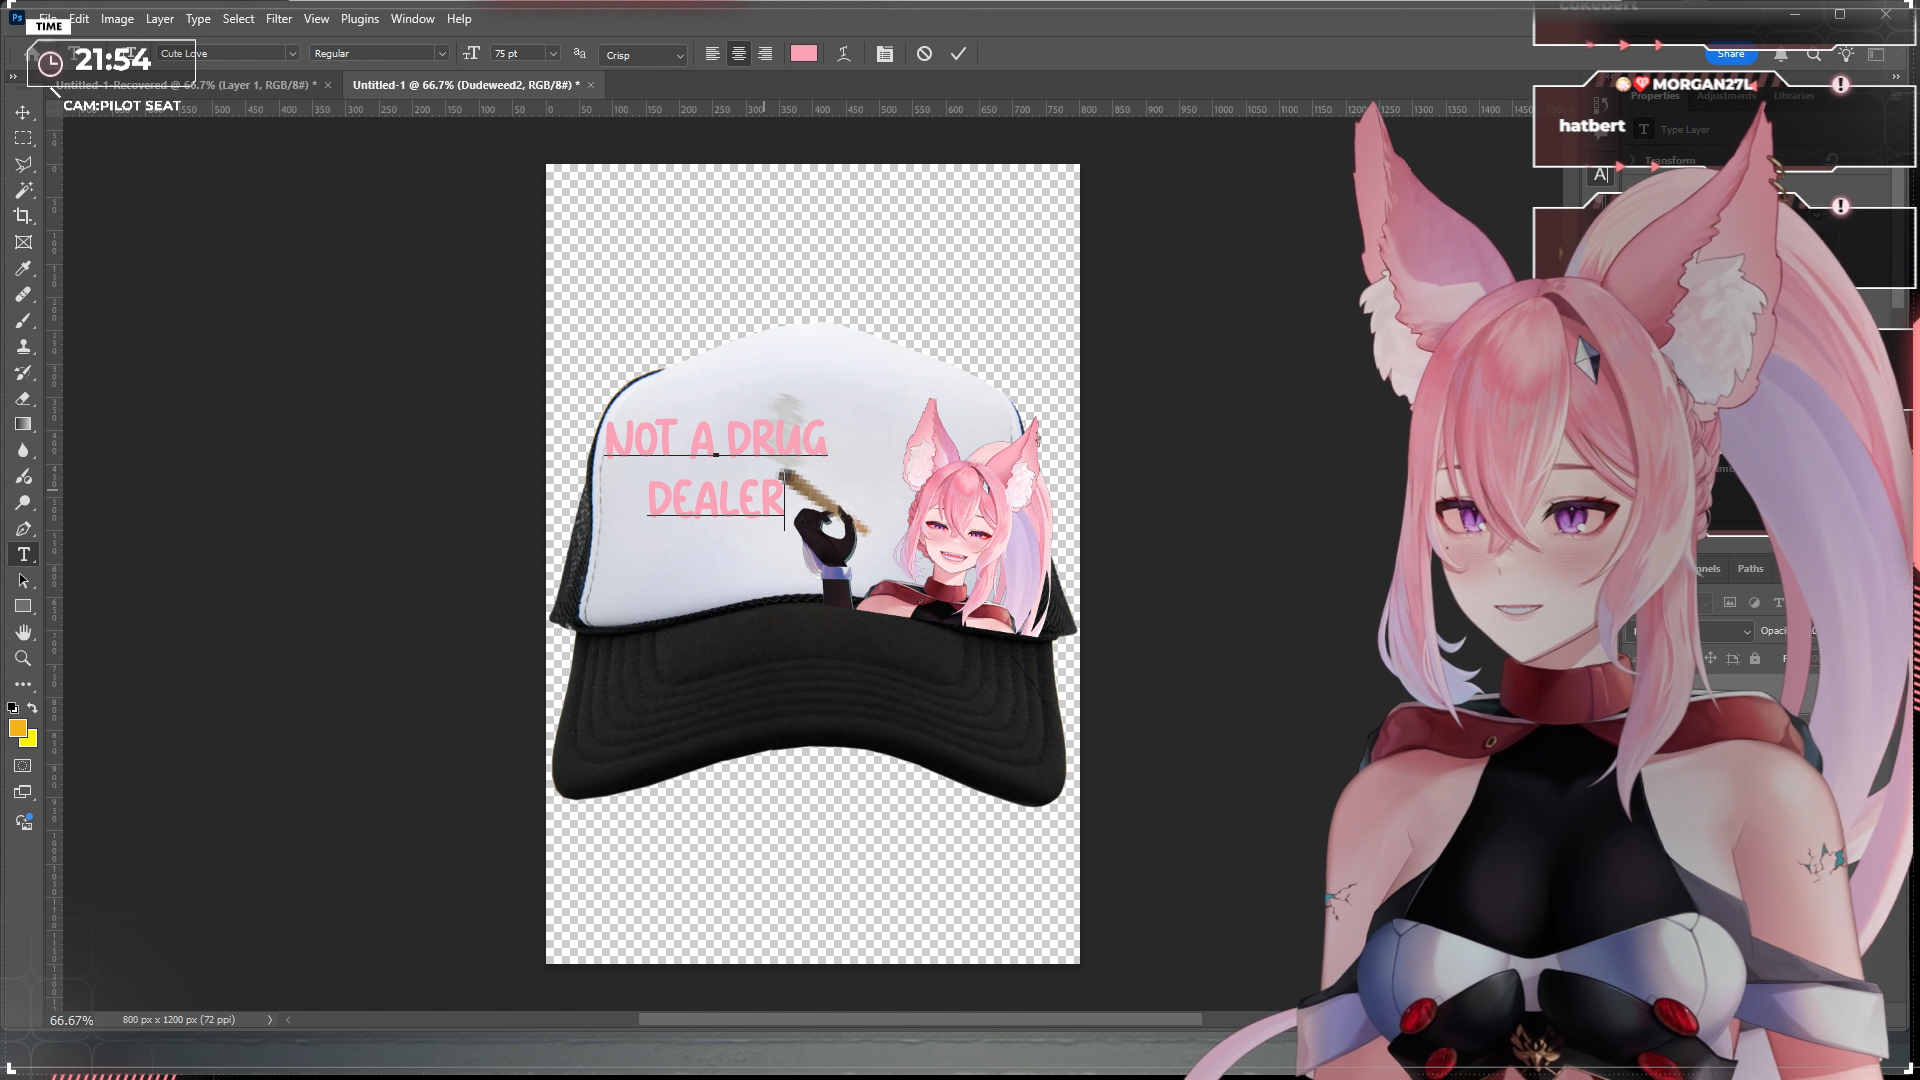
Task: Toggle left align text
Action: [x=712, y=54]
